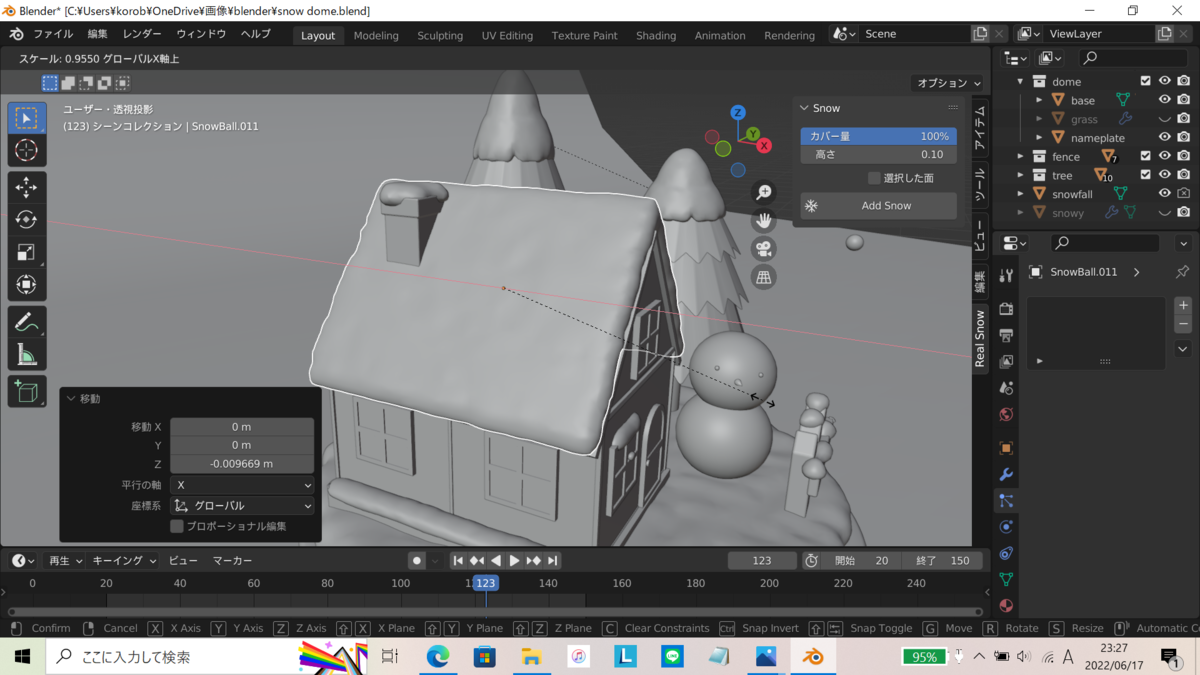Collapse the dome collection

[x=1020, y=81]
